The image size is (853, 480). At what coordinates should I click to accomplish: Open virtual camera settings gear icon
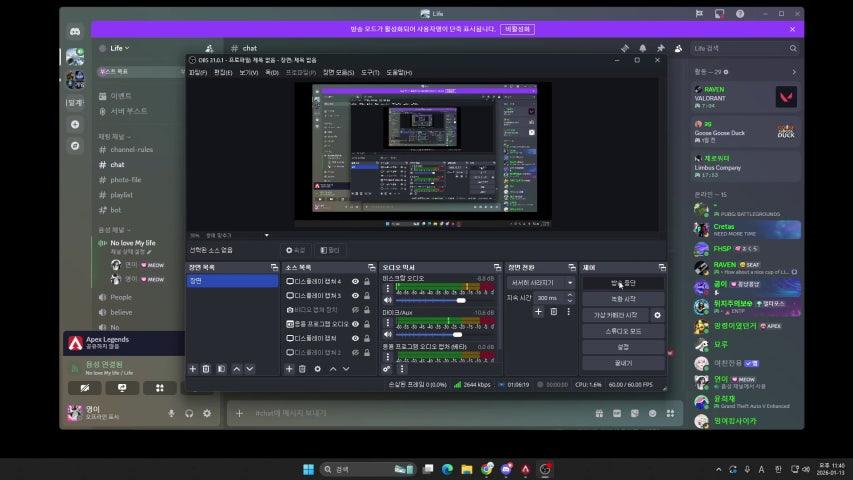657,315
